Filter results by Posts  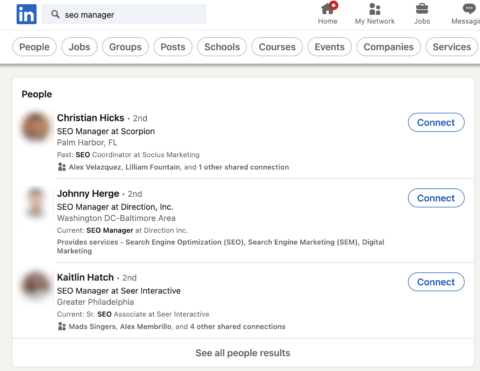[x=173, y=47]
